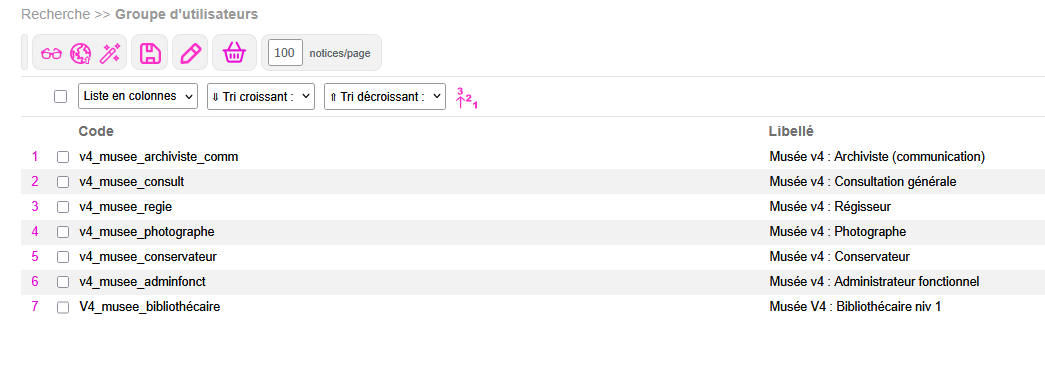The width and height of the screenshot is (1045, 366).
Task: Click the Code column header
Action: coord(96,131)
